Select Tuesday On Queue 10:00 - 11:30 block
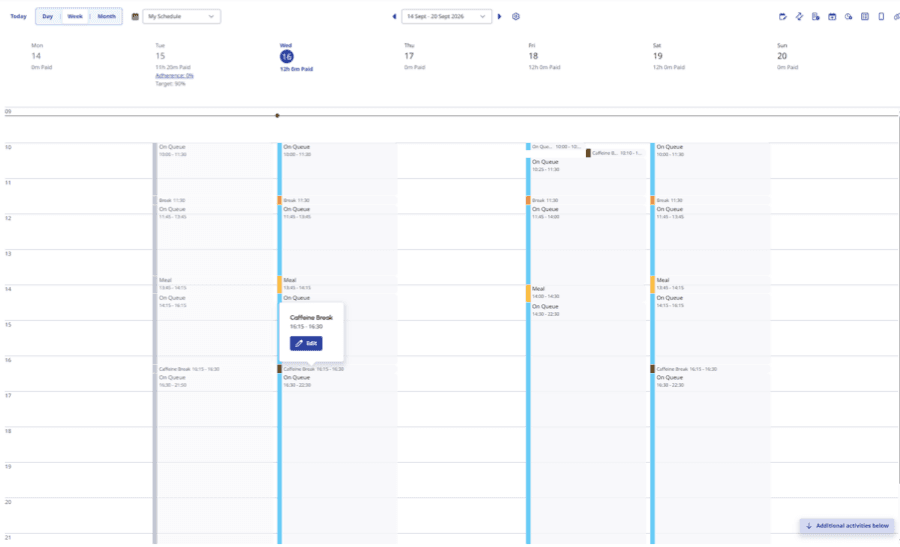This screenshot has width=900, height=547. (x=215, y=169)
